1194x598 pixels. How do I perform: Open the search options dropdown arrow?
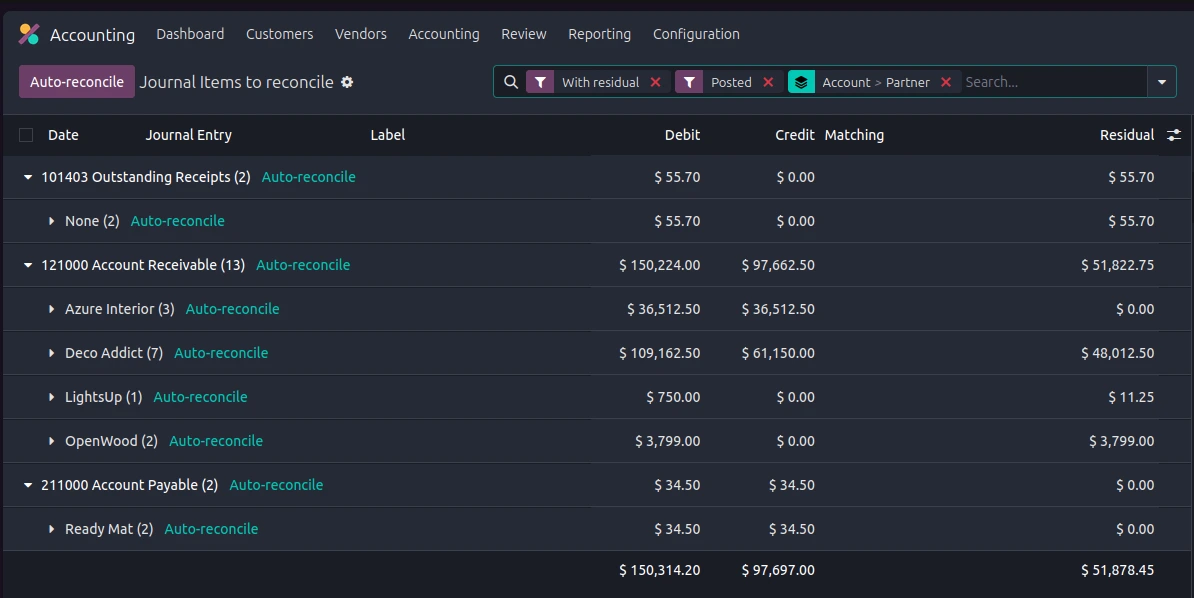(x=1162, y=82)
